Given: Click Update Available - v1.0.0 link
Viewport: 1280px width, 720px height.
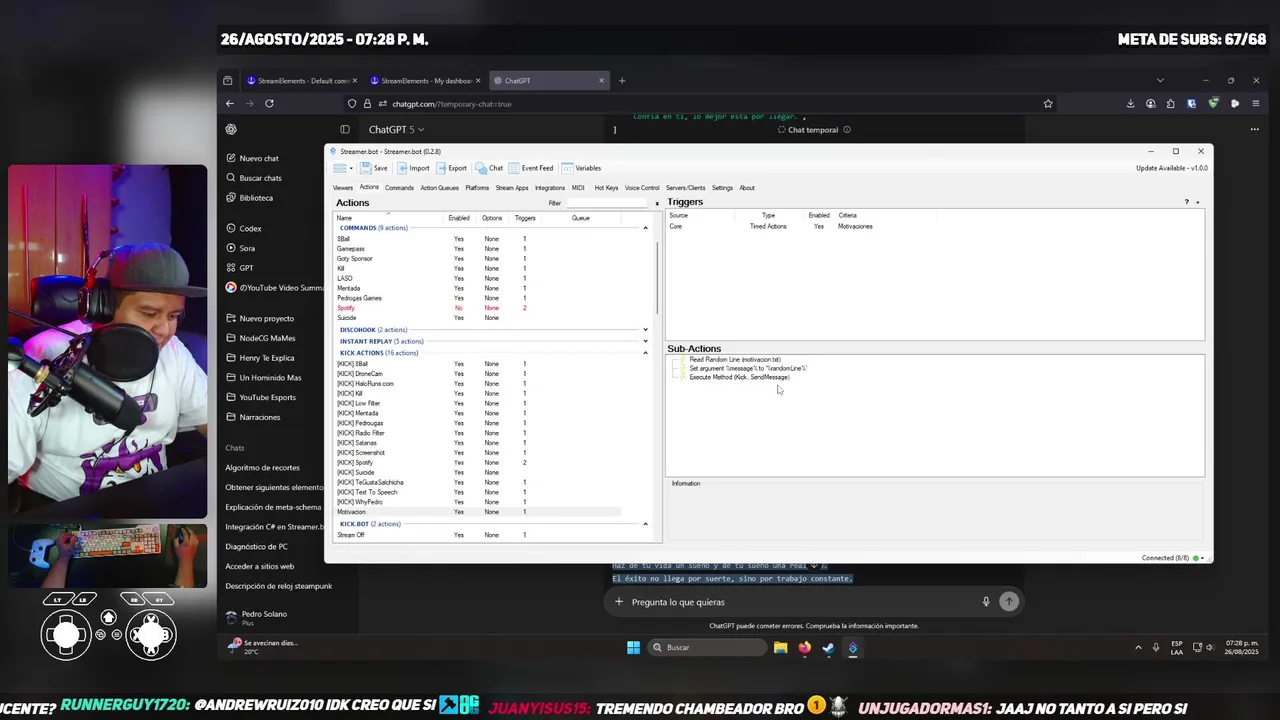Looking at the screenshot, I should 1172,168.
